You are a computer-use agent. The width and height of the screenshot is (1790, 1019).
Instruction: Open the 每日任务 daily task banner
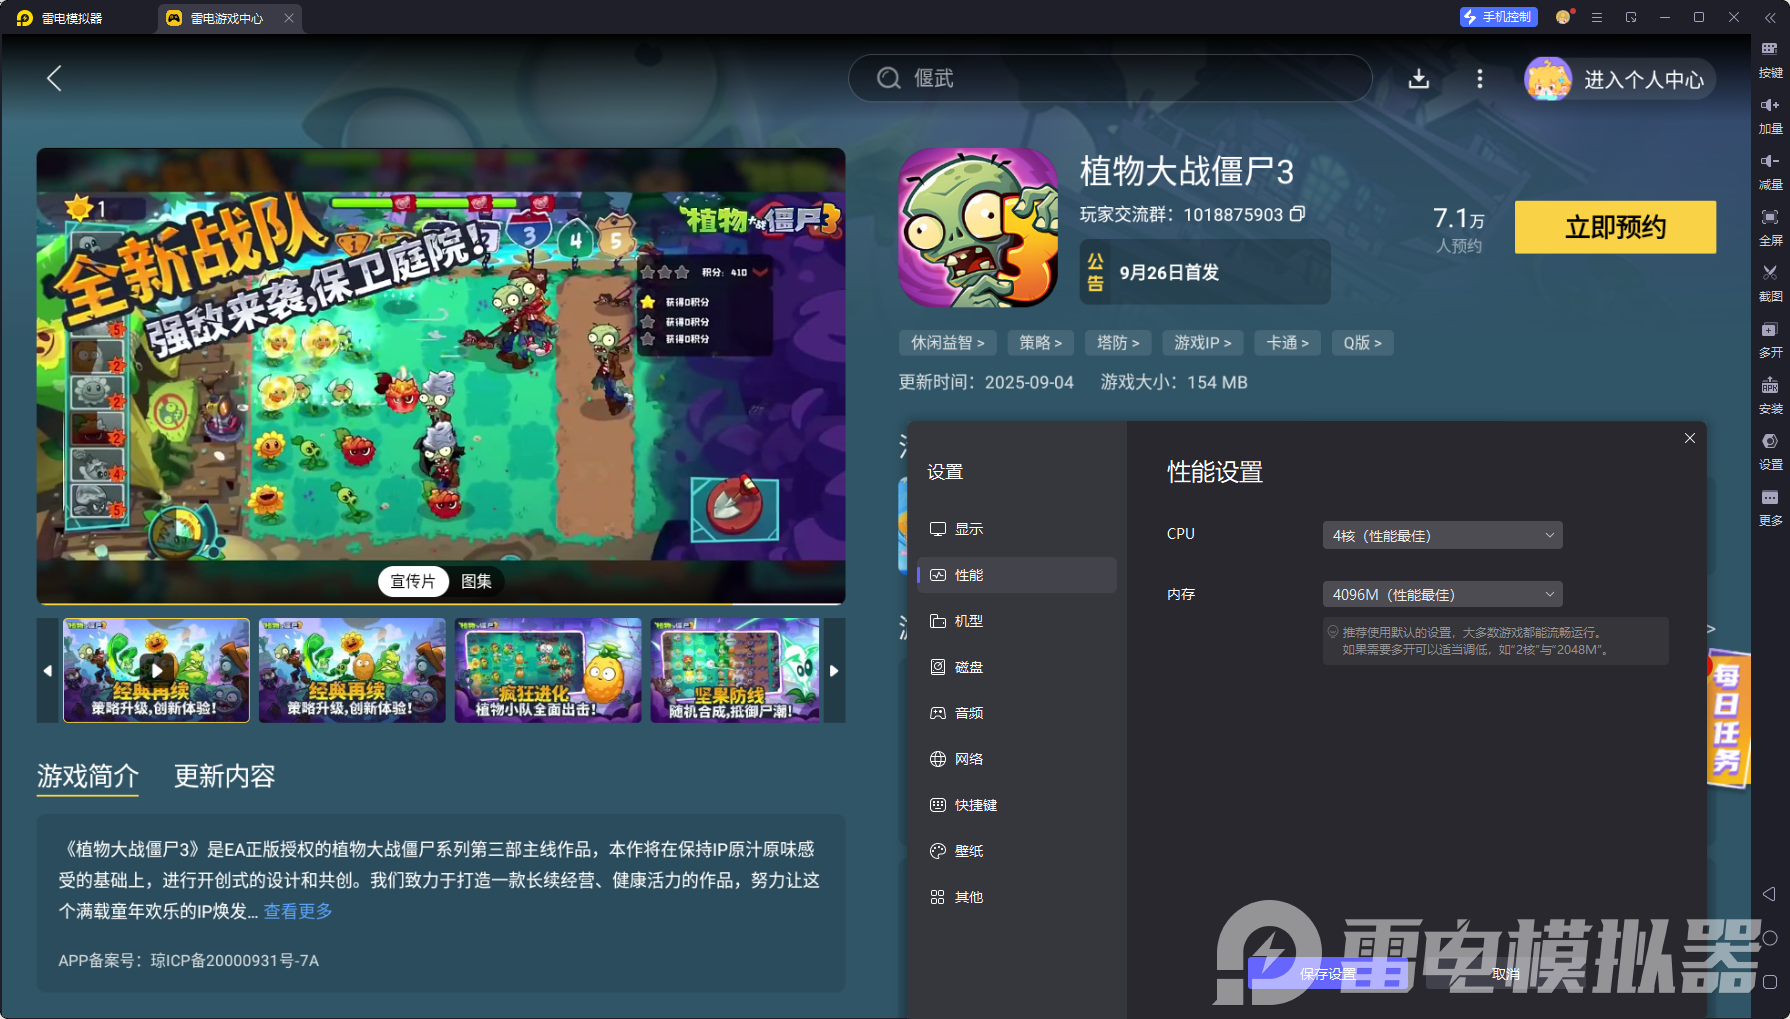[1728, 718]
